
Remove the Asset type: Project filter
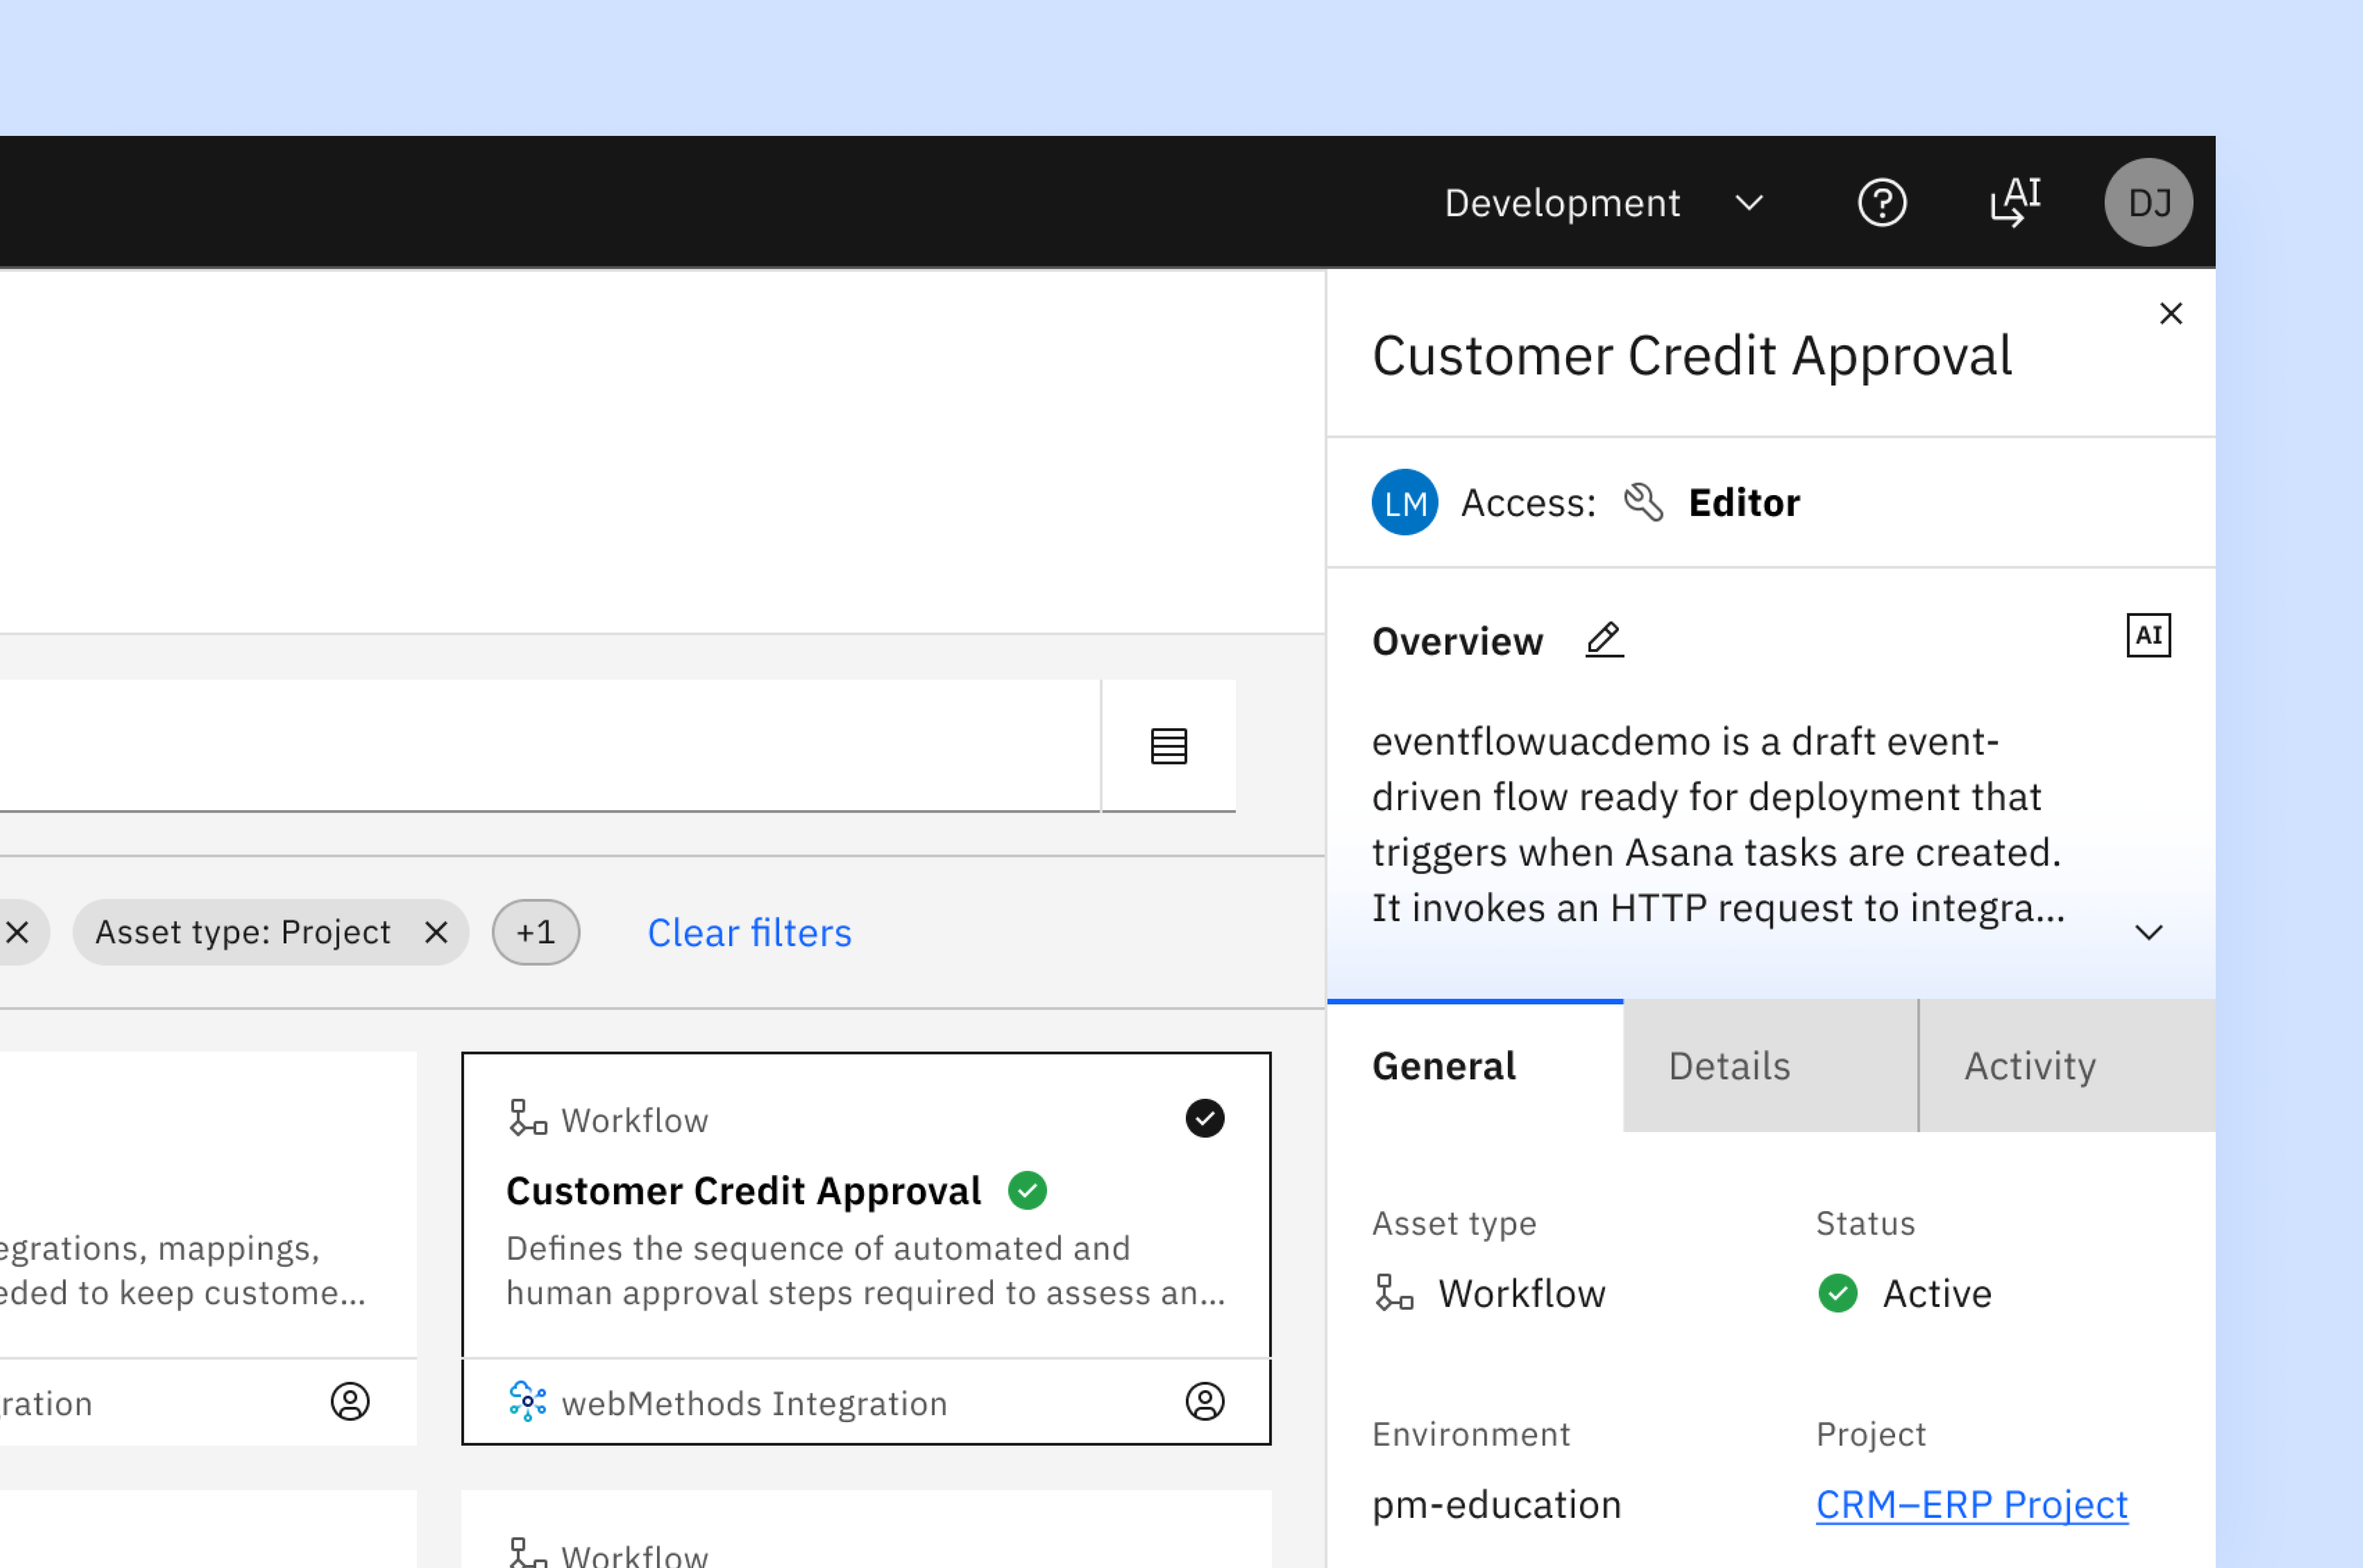(x=436, y=932)
